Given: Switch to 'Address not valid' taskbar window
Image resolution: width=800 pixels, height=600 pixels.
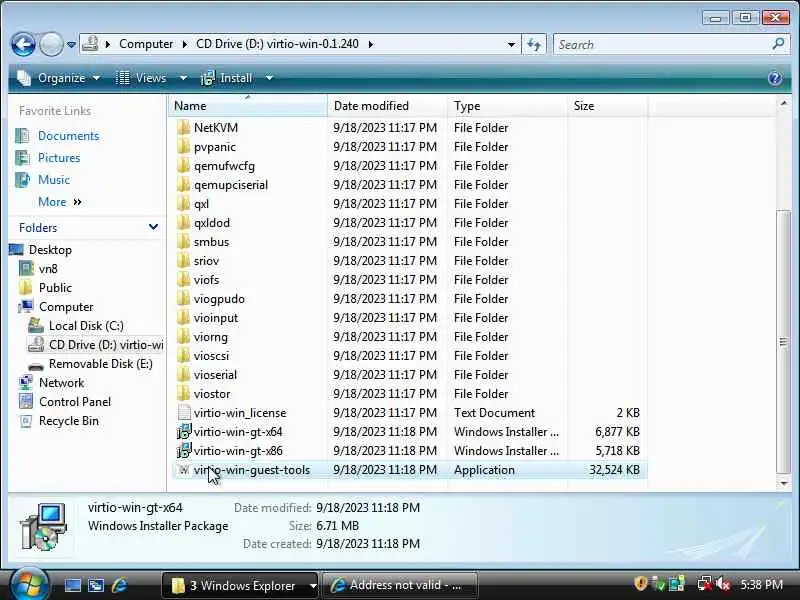Looking at the screenshot, I should [400, 586].
